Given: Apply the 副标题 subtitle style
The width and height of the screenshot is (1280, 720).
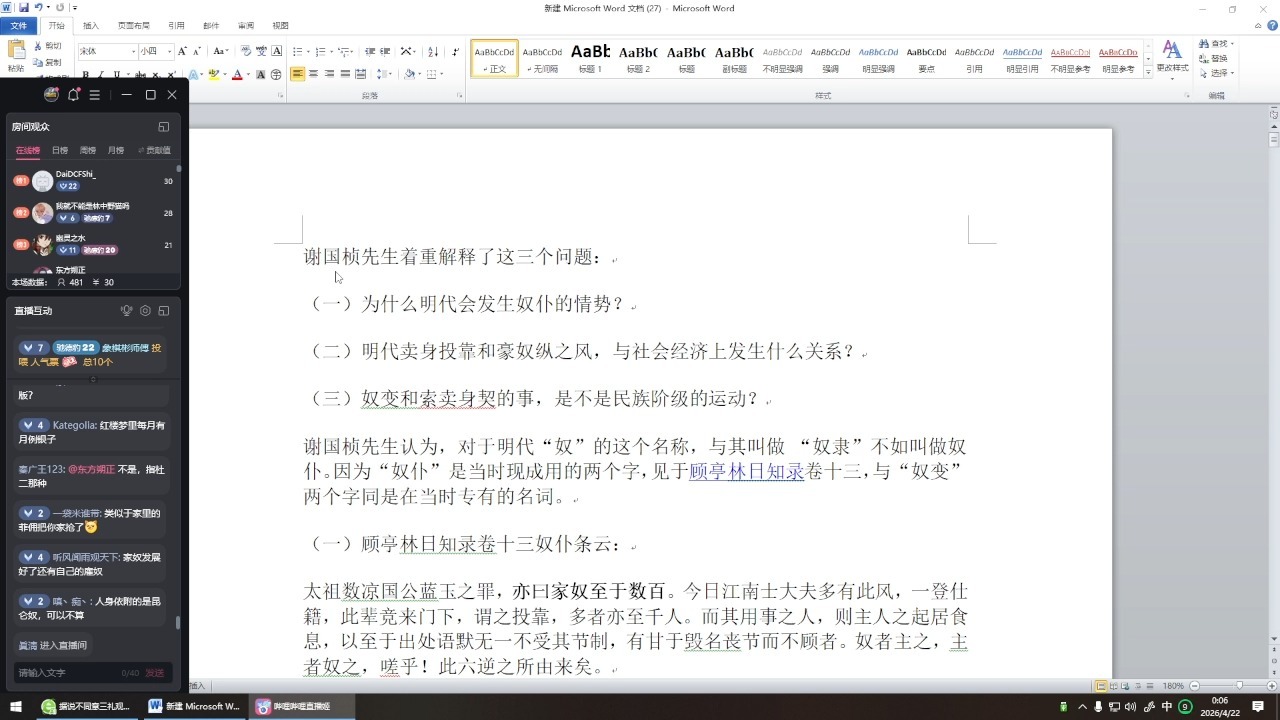Looking at the screenshot, I should (x=735, y=58).
